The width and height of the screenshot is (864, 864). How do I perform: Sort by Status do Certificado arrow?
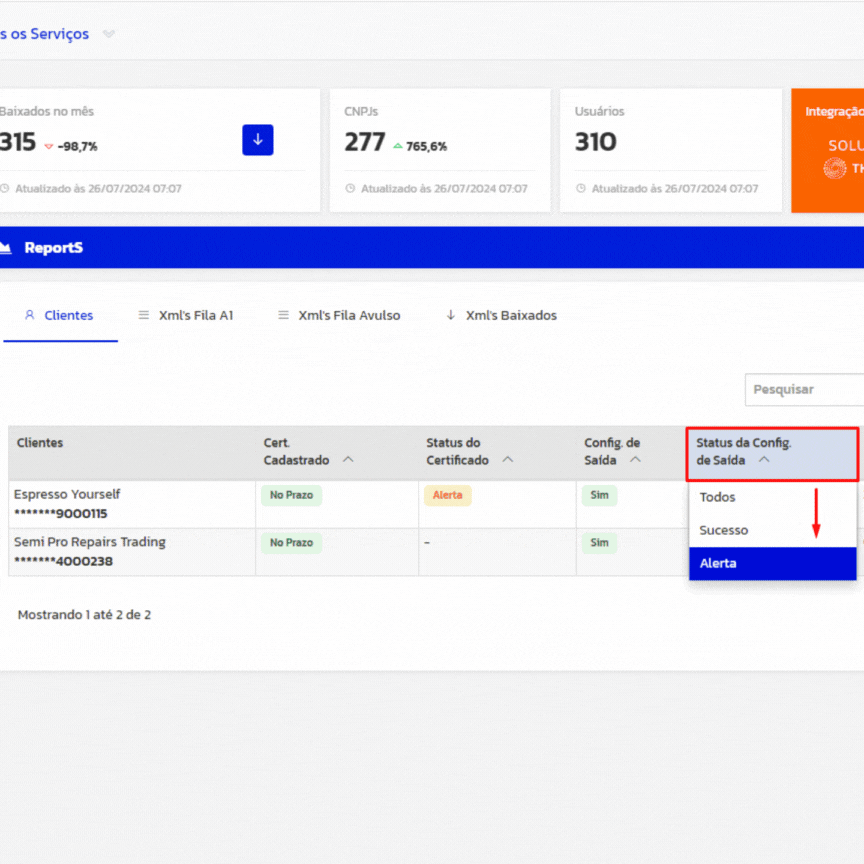[x=507, y=460]
